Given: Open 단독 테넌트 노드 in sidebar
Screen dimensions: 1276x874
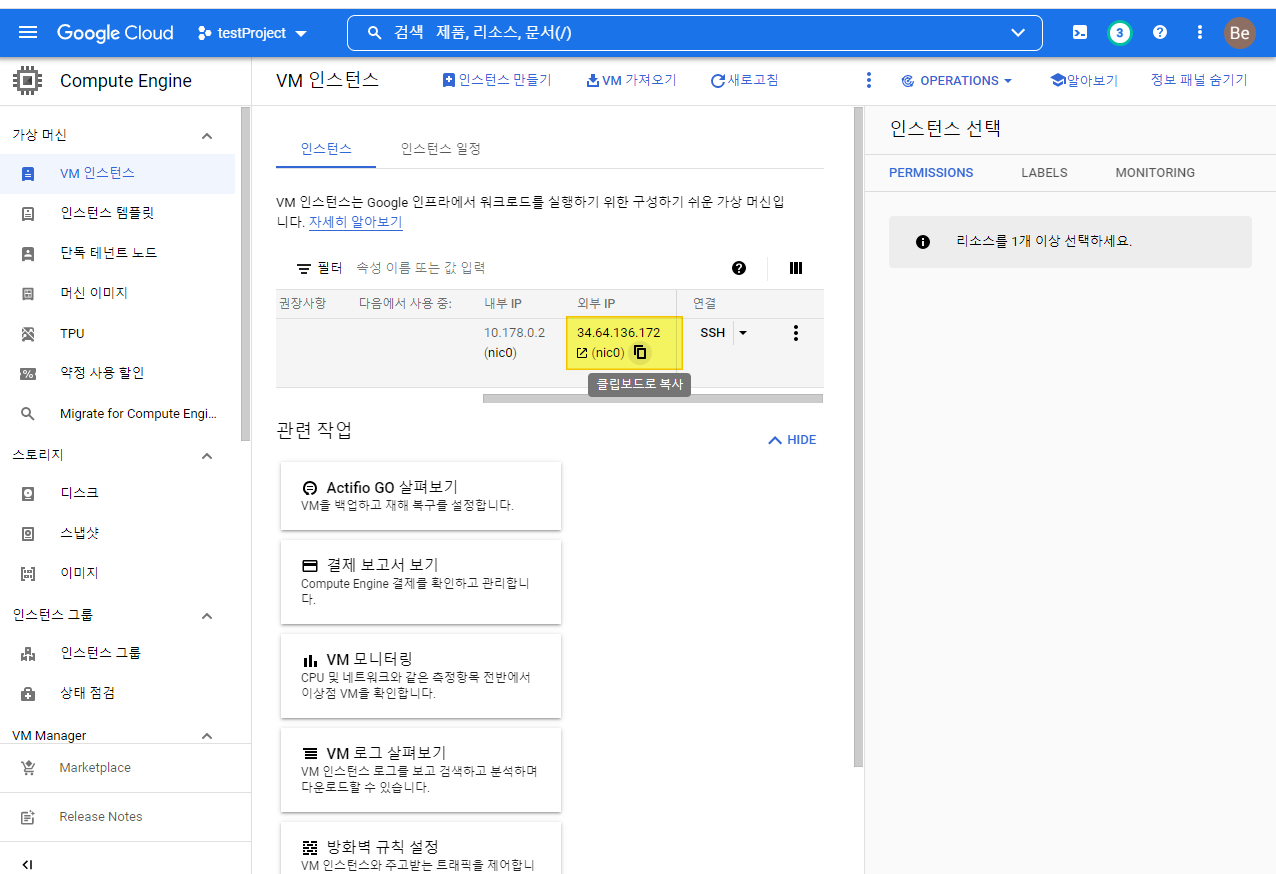Looking at the screenshot, I should click(x=117, y=253).
